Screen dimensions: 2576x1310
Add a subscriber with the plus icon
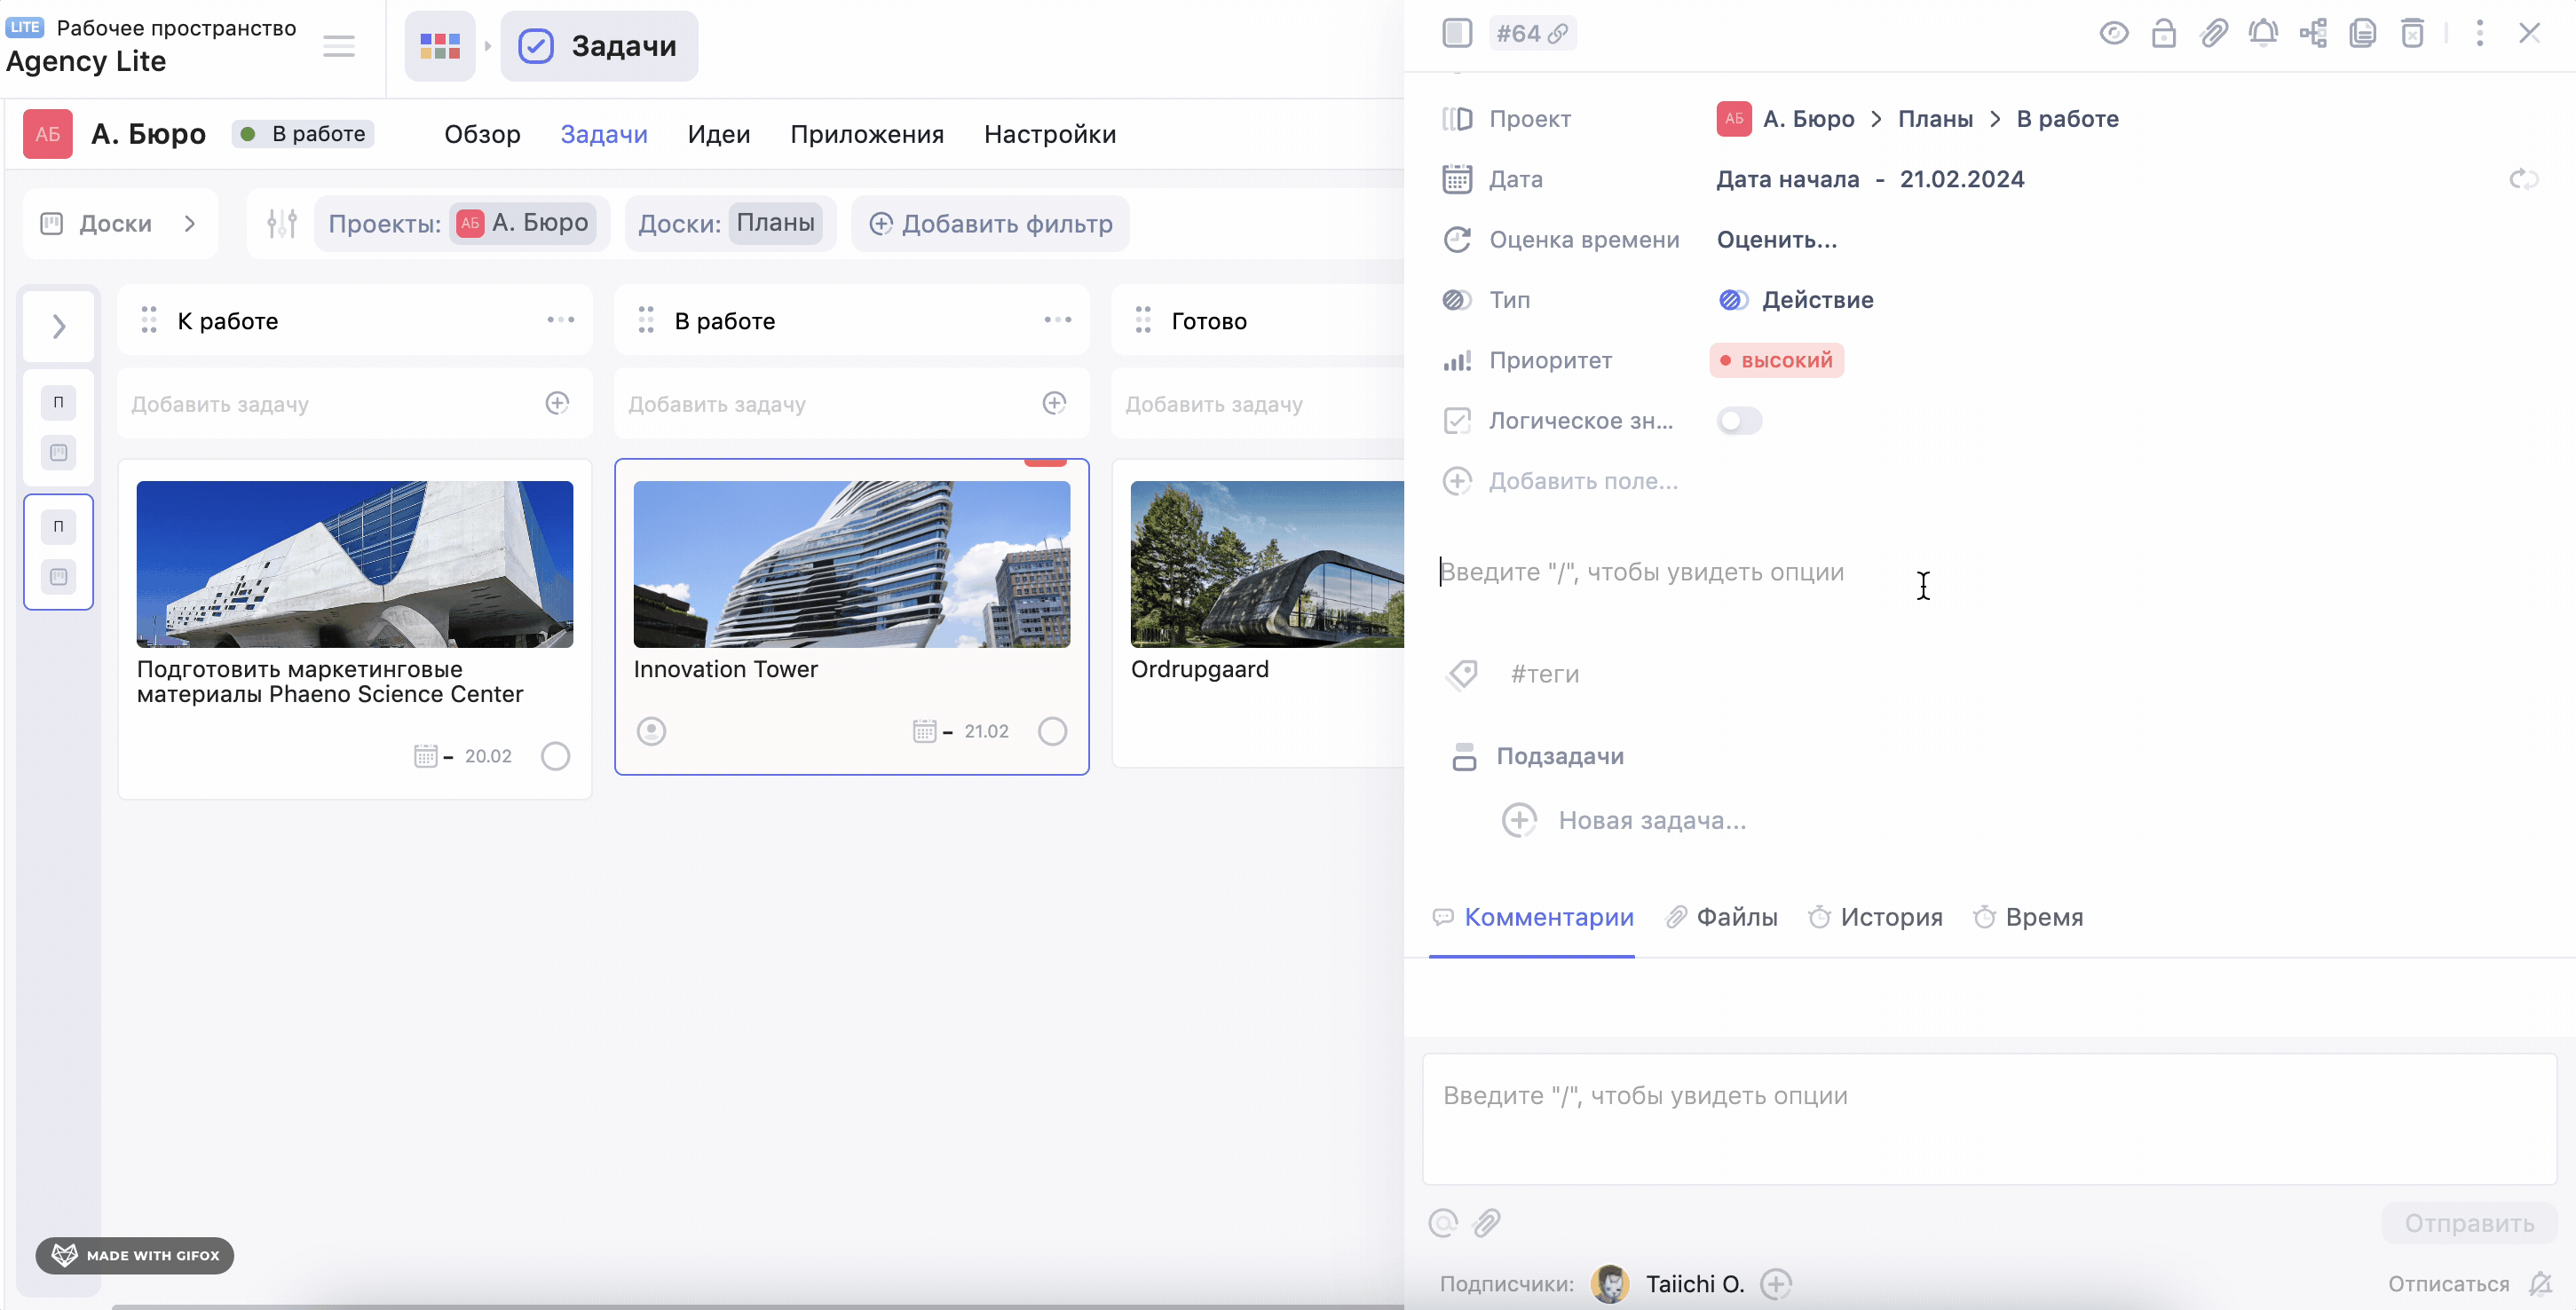pos(1775,1284)
